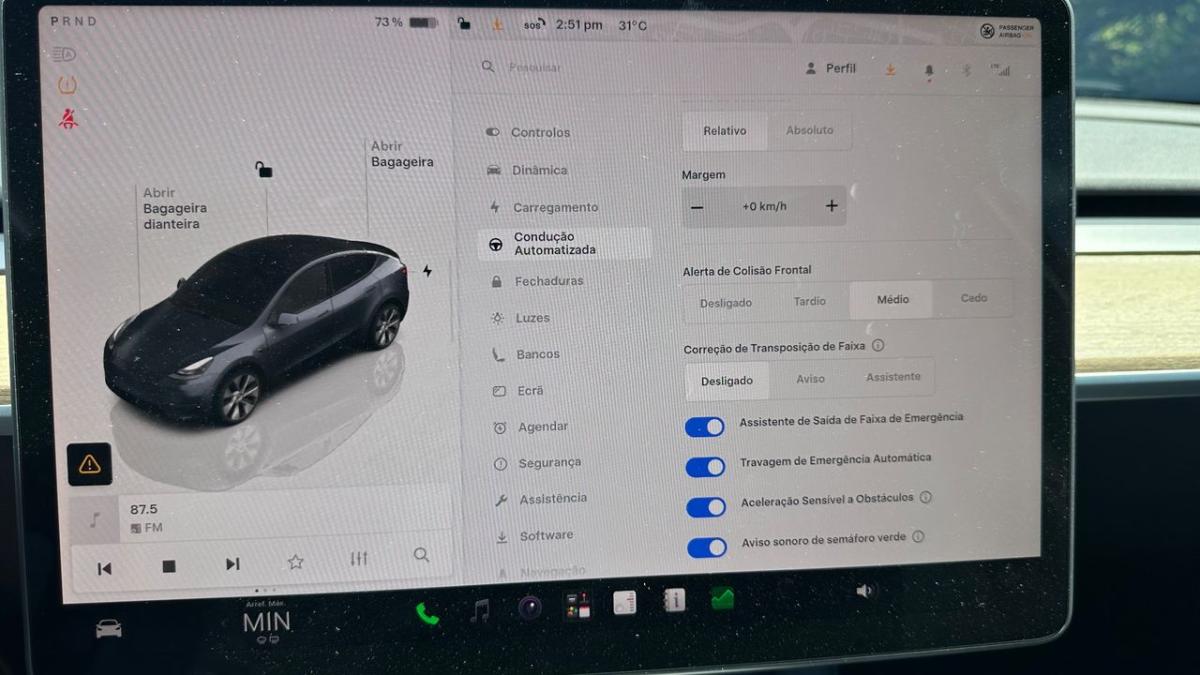
Task: Tap the status bar lock icon
Action: (464, 23)
